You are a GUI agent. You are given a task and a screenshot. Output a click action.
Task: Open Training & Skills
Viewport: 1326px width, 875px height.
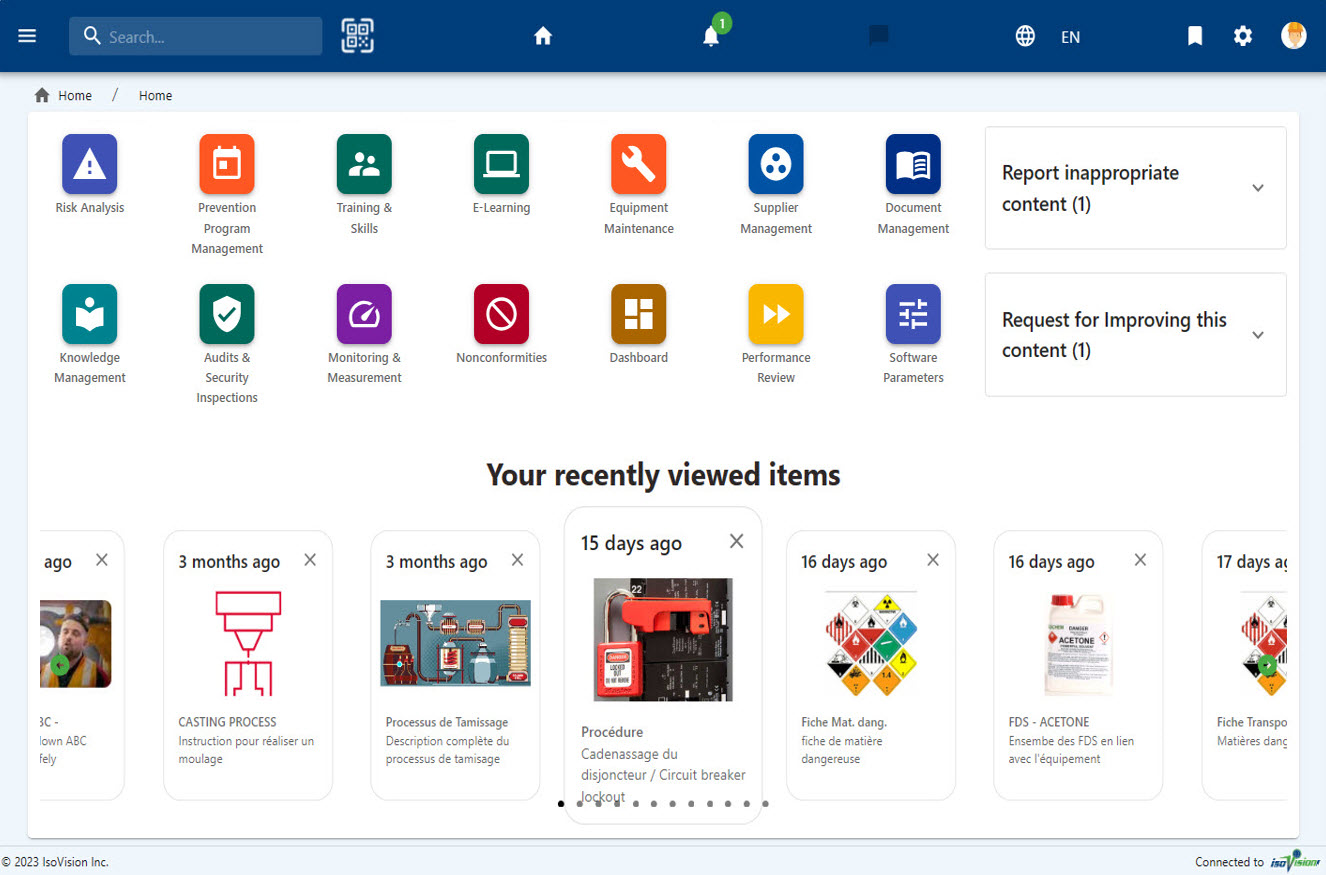click(364, 163)
